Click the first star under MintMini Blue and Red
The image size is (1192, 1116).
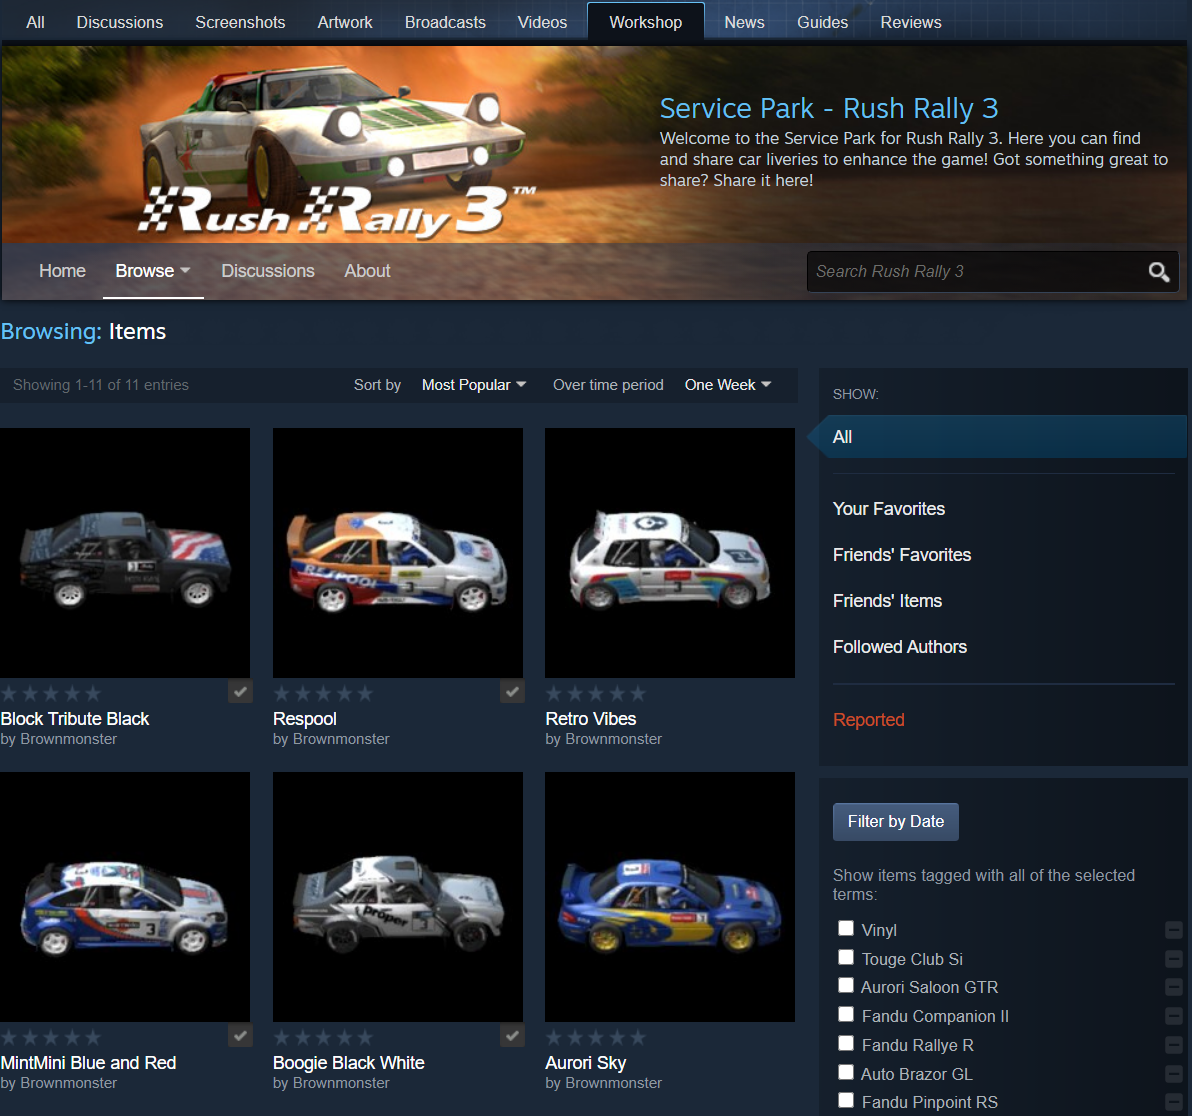[10, 1037]
